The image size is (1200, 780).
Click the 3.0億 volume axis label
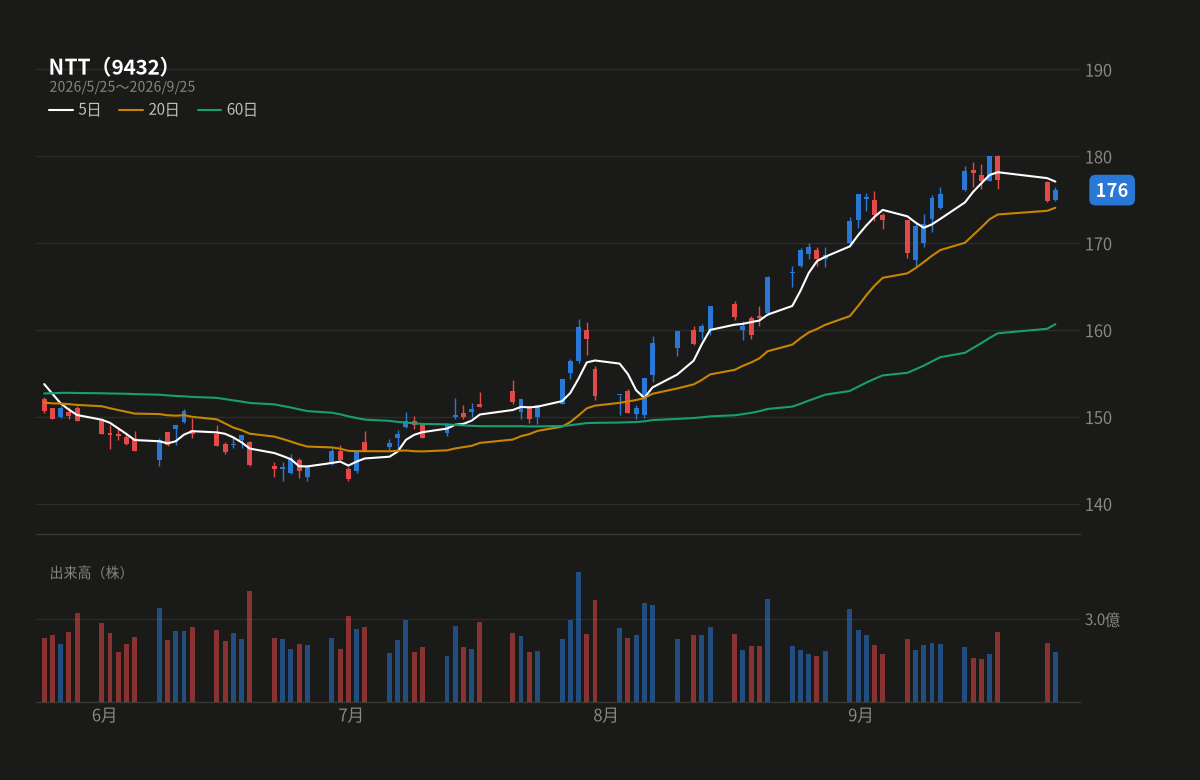[1102, 620]
